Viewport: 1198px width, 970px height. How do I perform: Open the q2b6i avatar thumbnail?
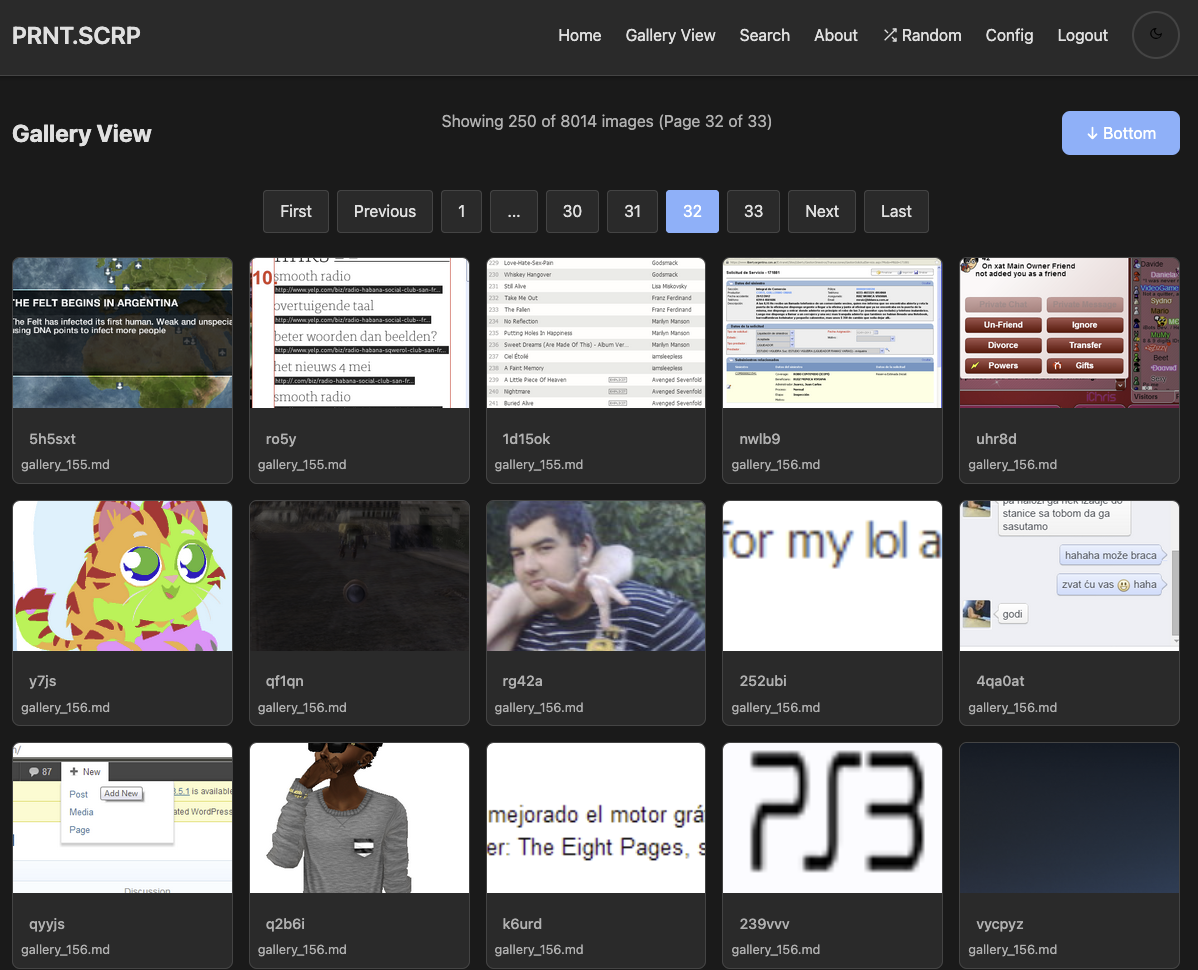[x=359, y=818]
